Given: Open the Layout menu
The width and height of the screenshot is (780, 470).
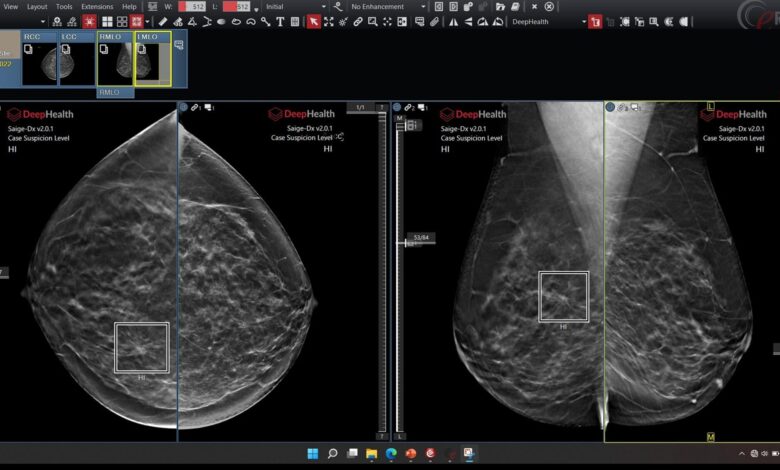Looking at the screenshot, I should (x=37, y=6).
